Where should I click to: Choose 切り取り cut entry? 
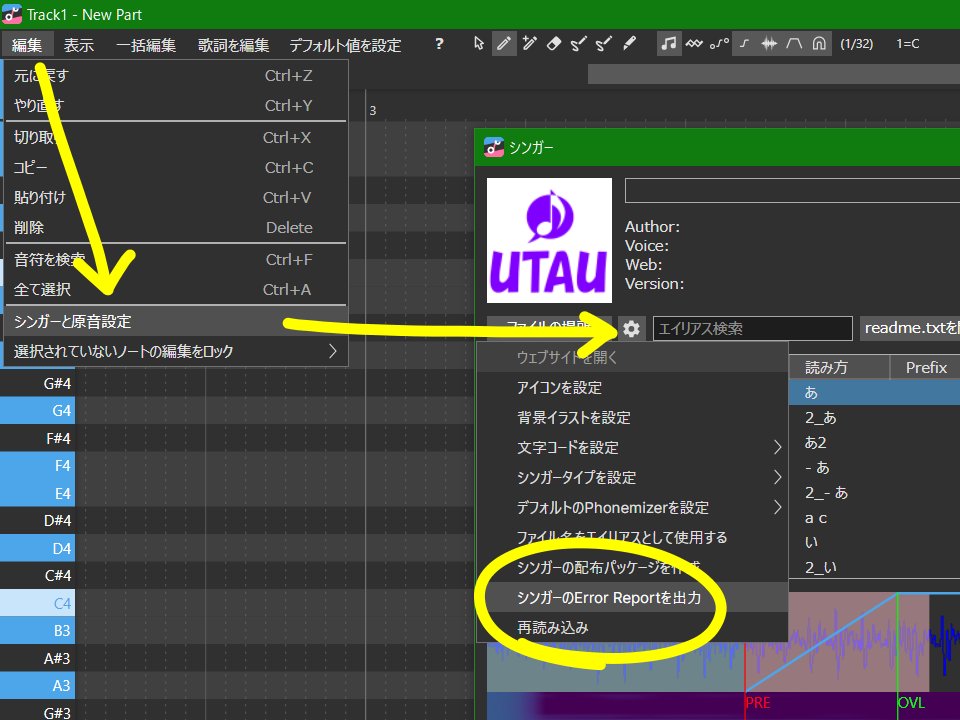coord(176,138)
